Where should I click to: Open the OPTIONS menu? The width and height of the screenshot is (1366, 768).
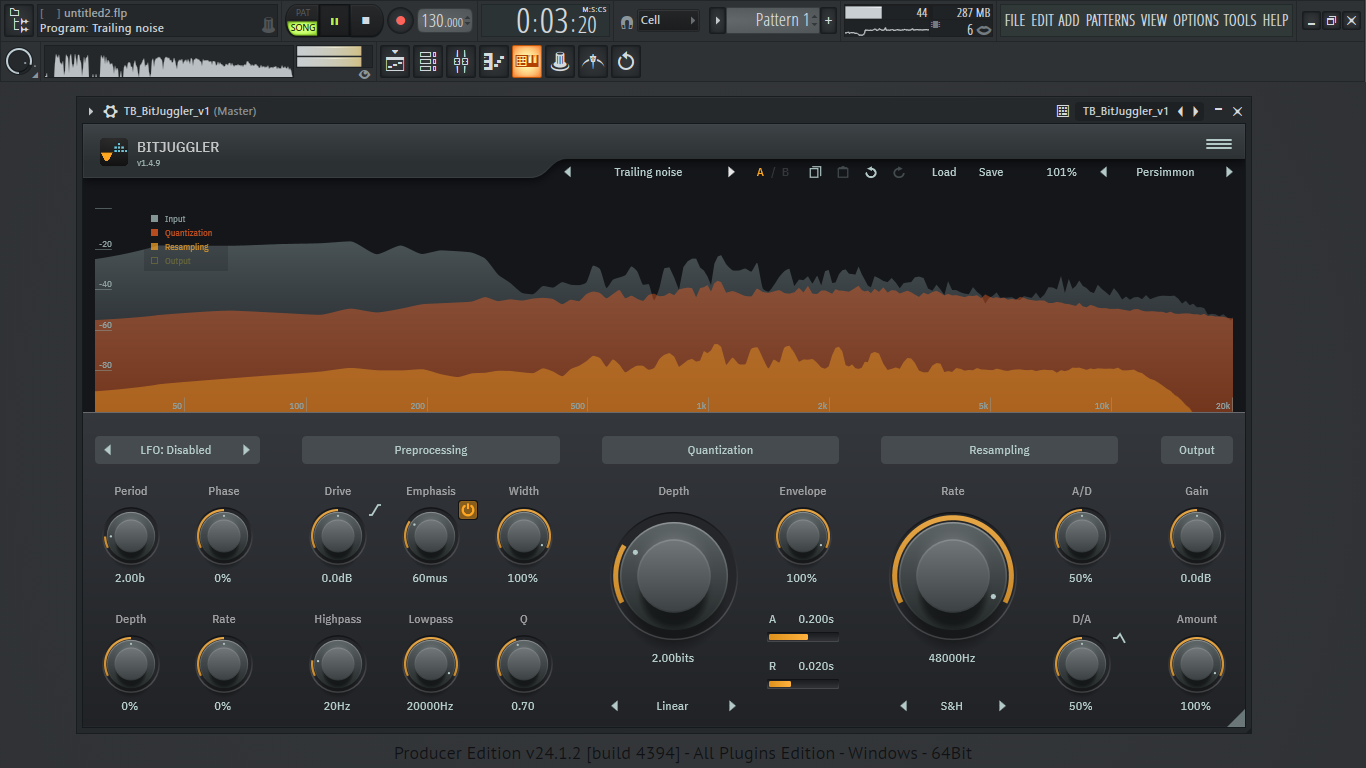[x=1196, y=20]
